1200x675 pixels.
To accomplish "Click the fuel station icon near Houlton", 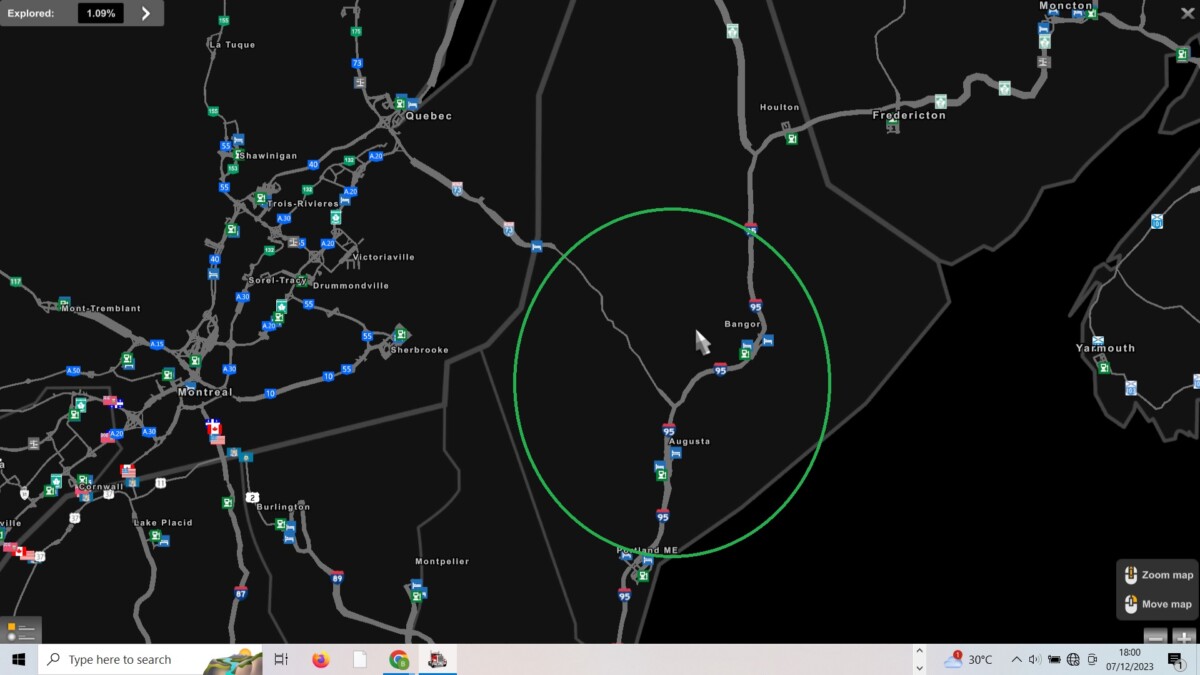I will coord(791,139).
